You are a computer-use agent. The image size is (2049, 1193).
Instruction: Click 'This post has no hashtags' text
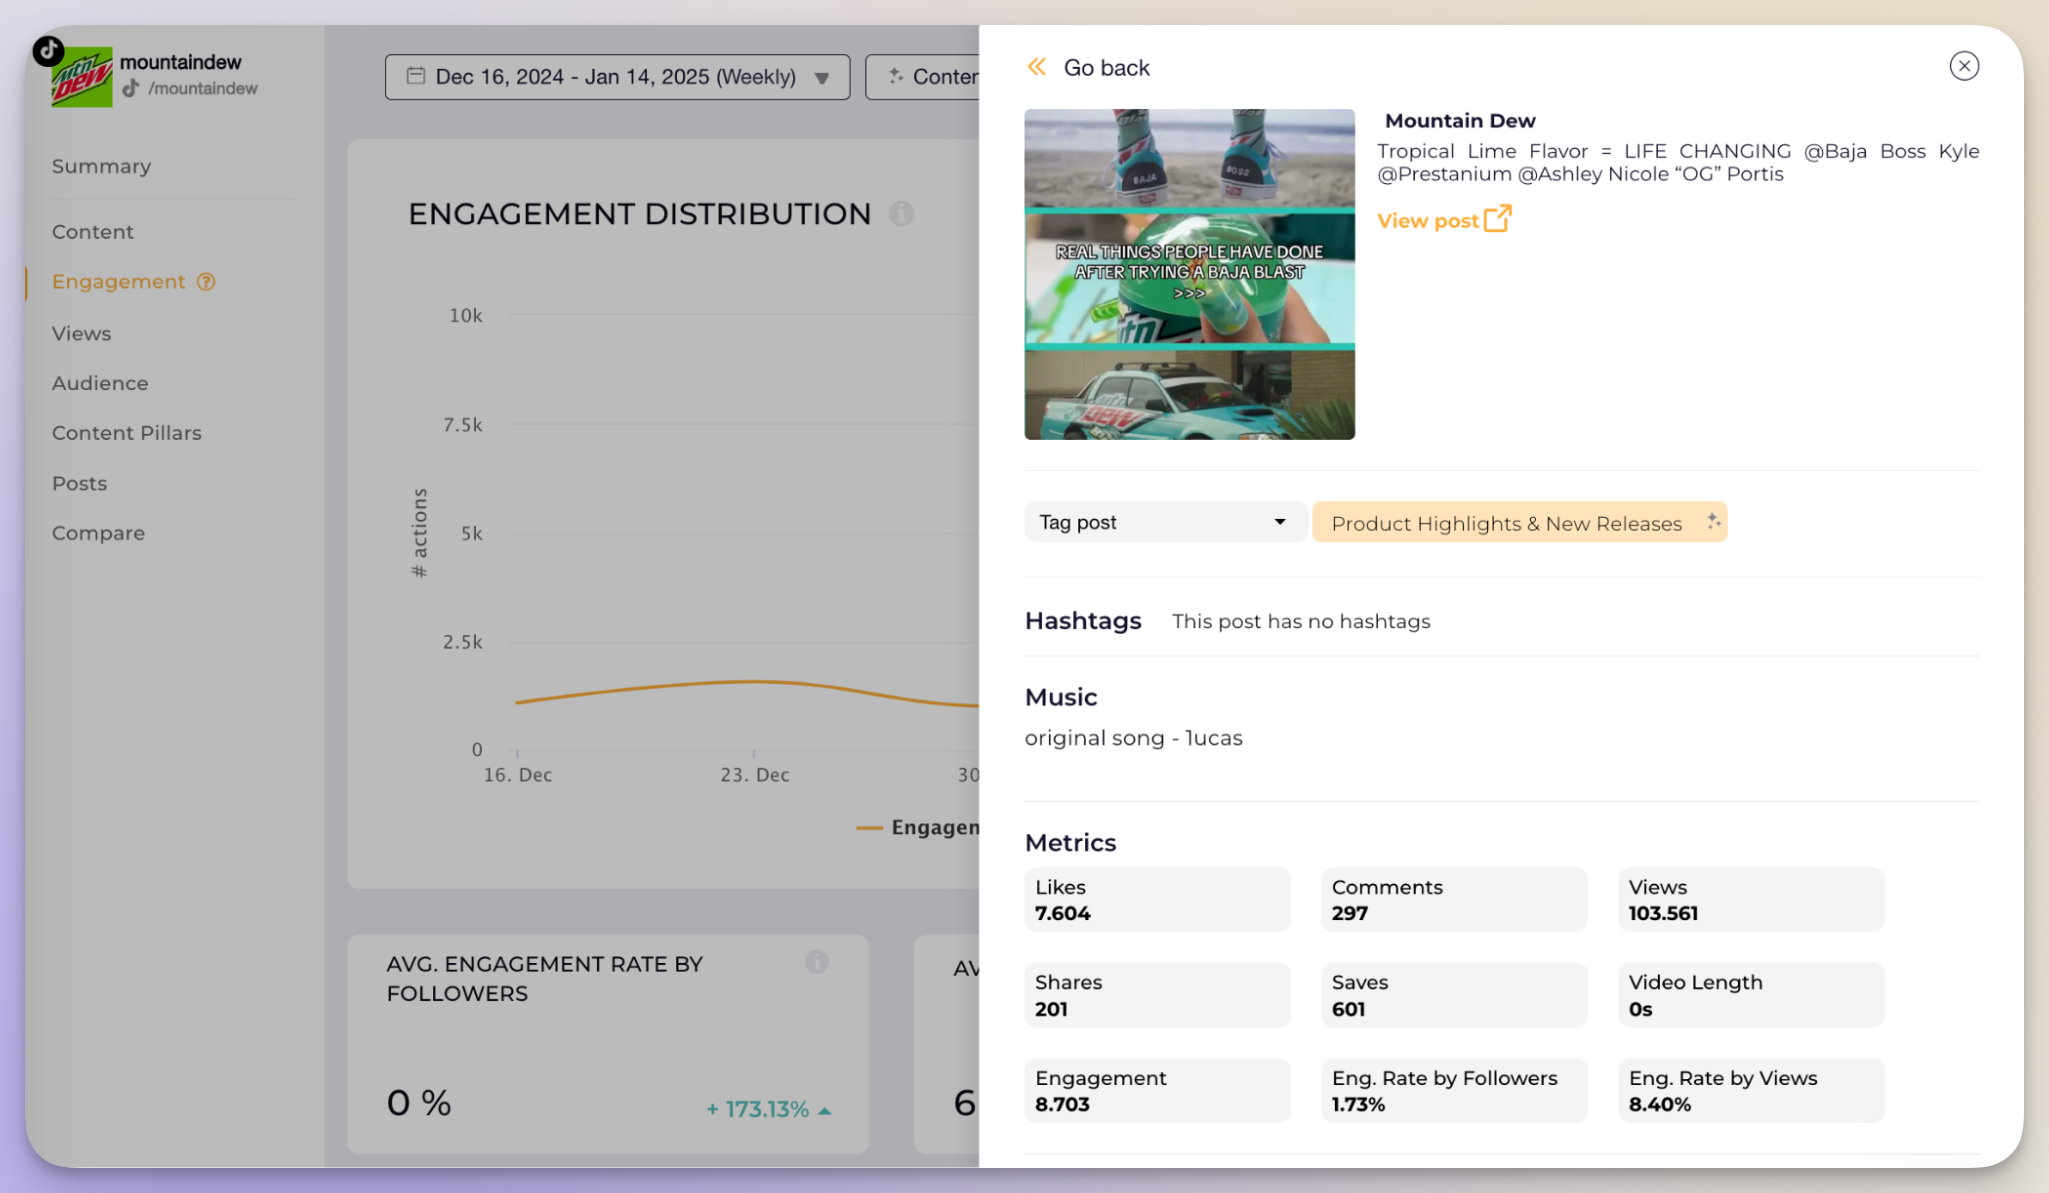click(1301, 622)
